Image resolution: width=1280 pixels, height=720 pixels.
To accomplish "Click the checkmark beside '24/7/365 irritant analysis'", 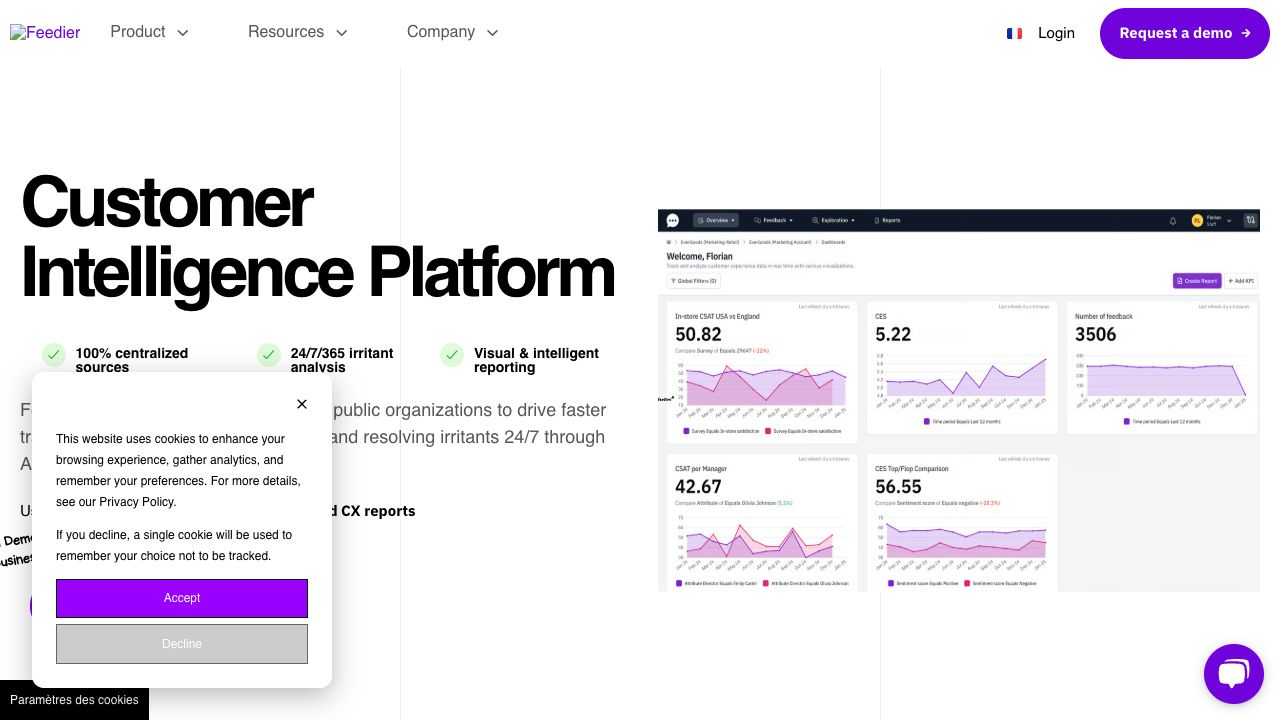I will [x=268, y=355].
